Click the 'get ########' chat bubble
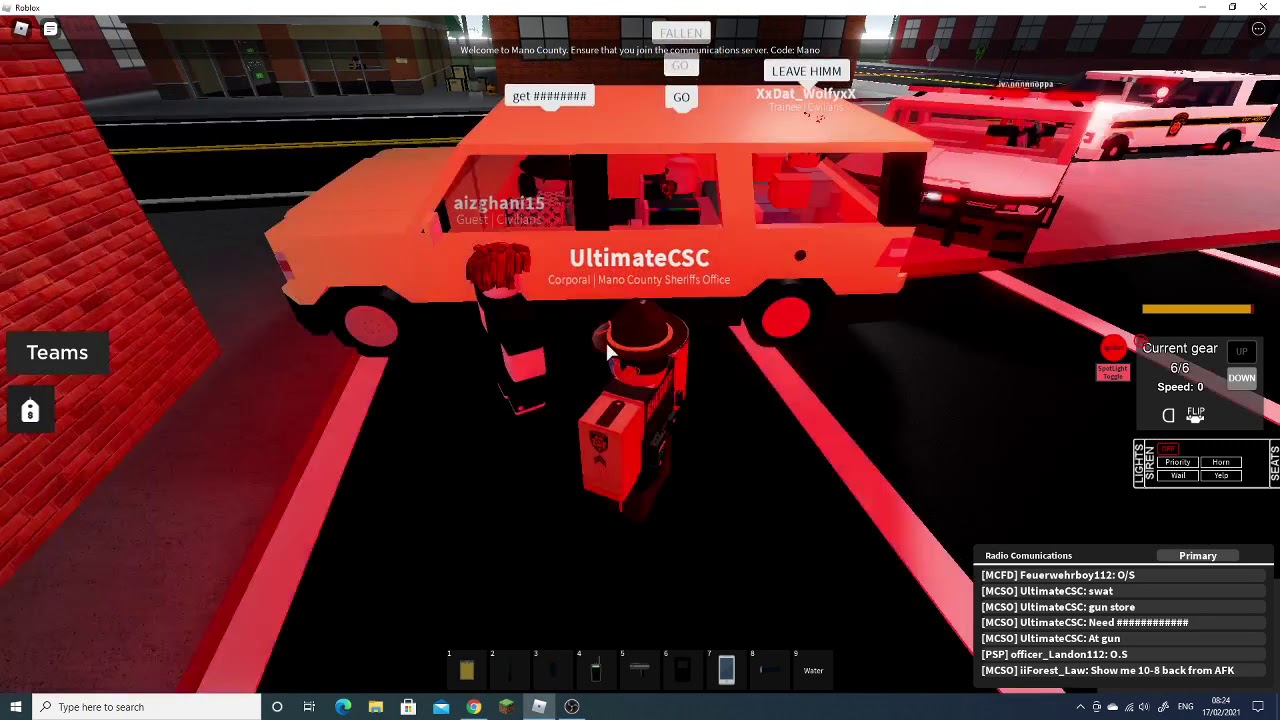Viewport: 1280px width, 720px height. coord(549,96)
